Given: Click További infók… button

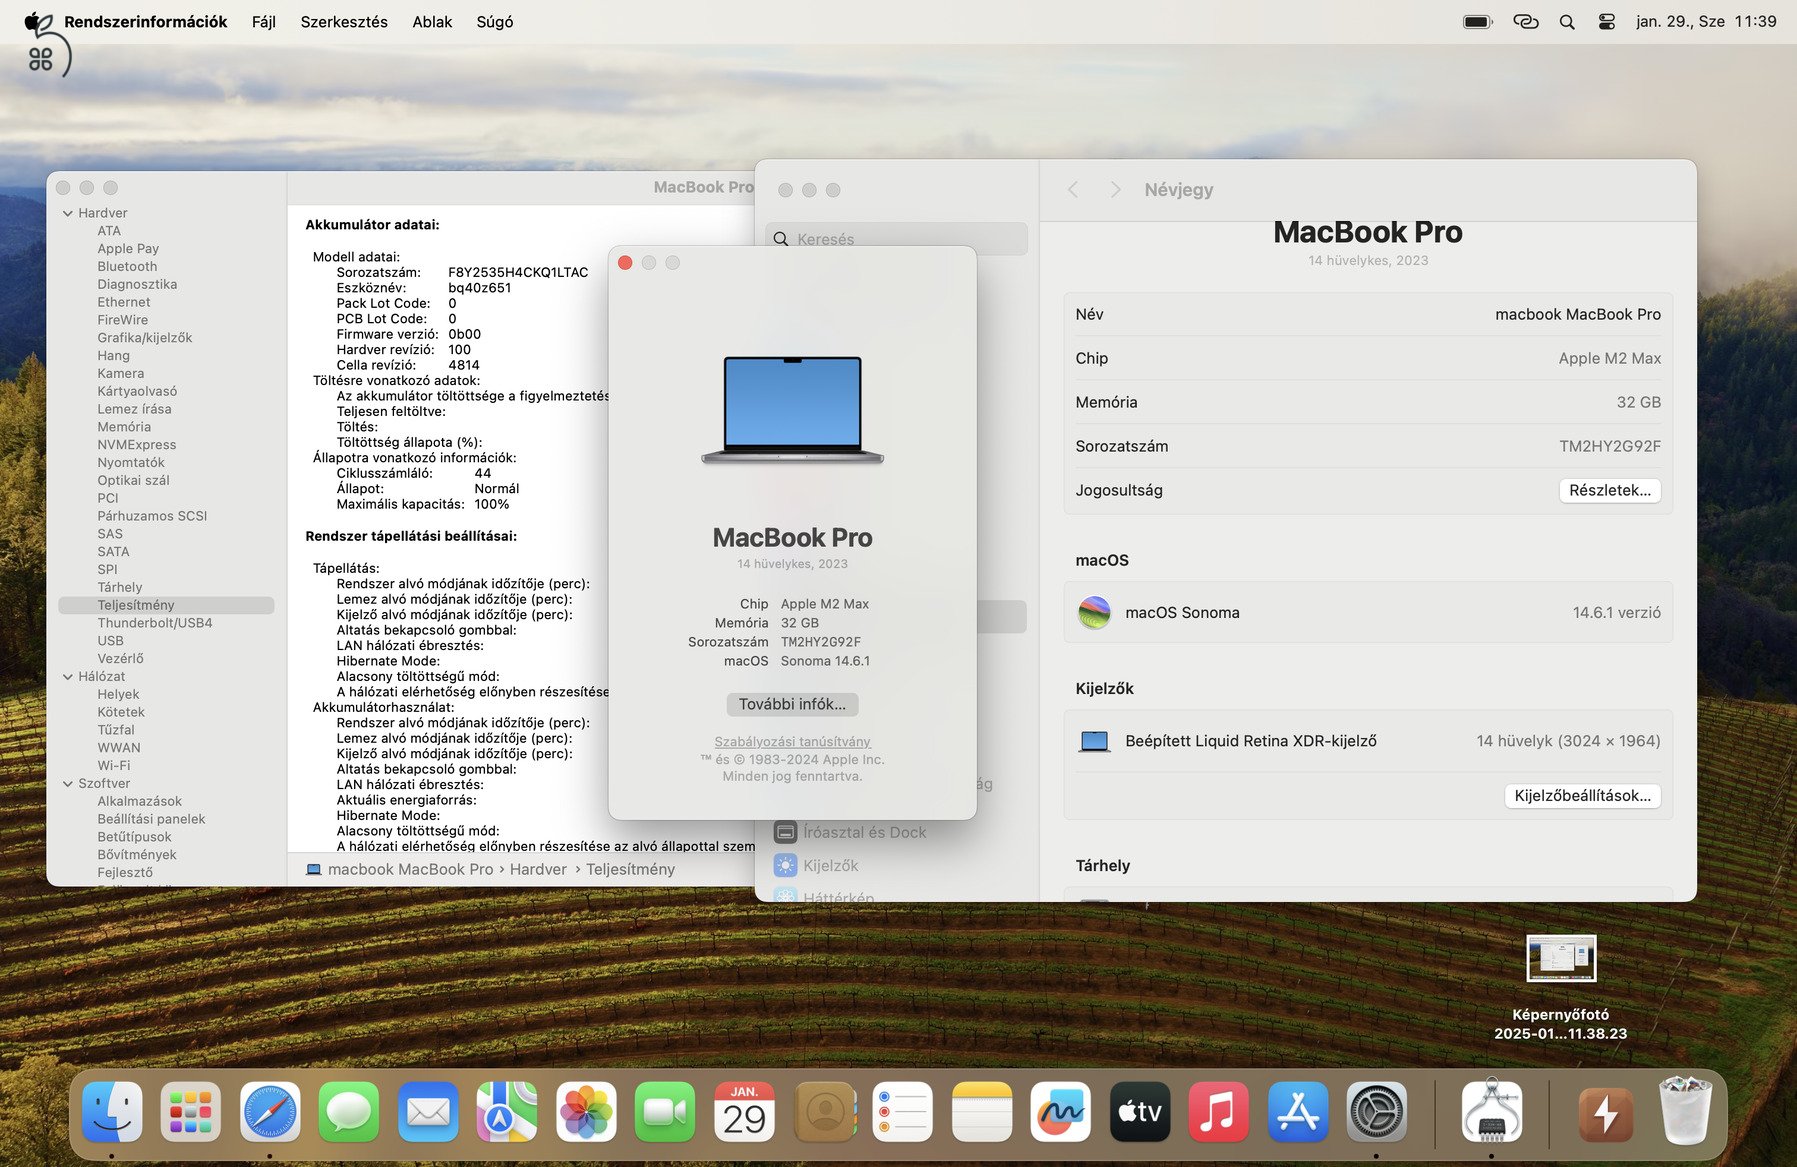Looking at the screenshot, I should [x=792, y=704].
